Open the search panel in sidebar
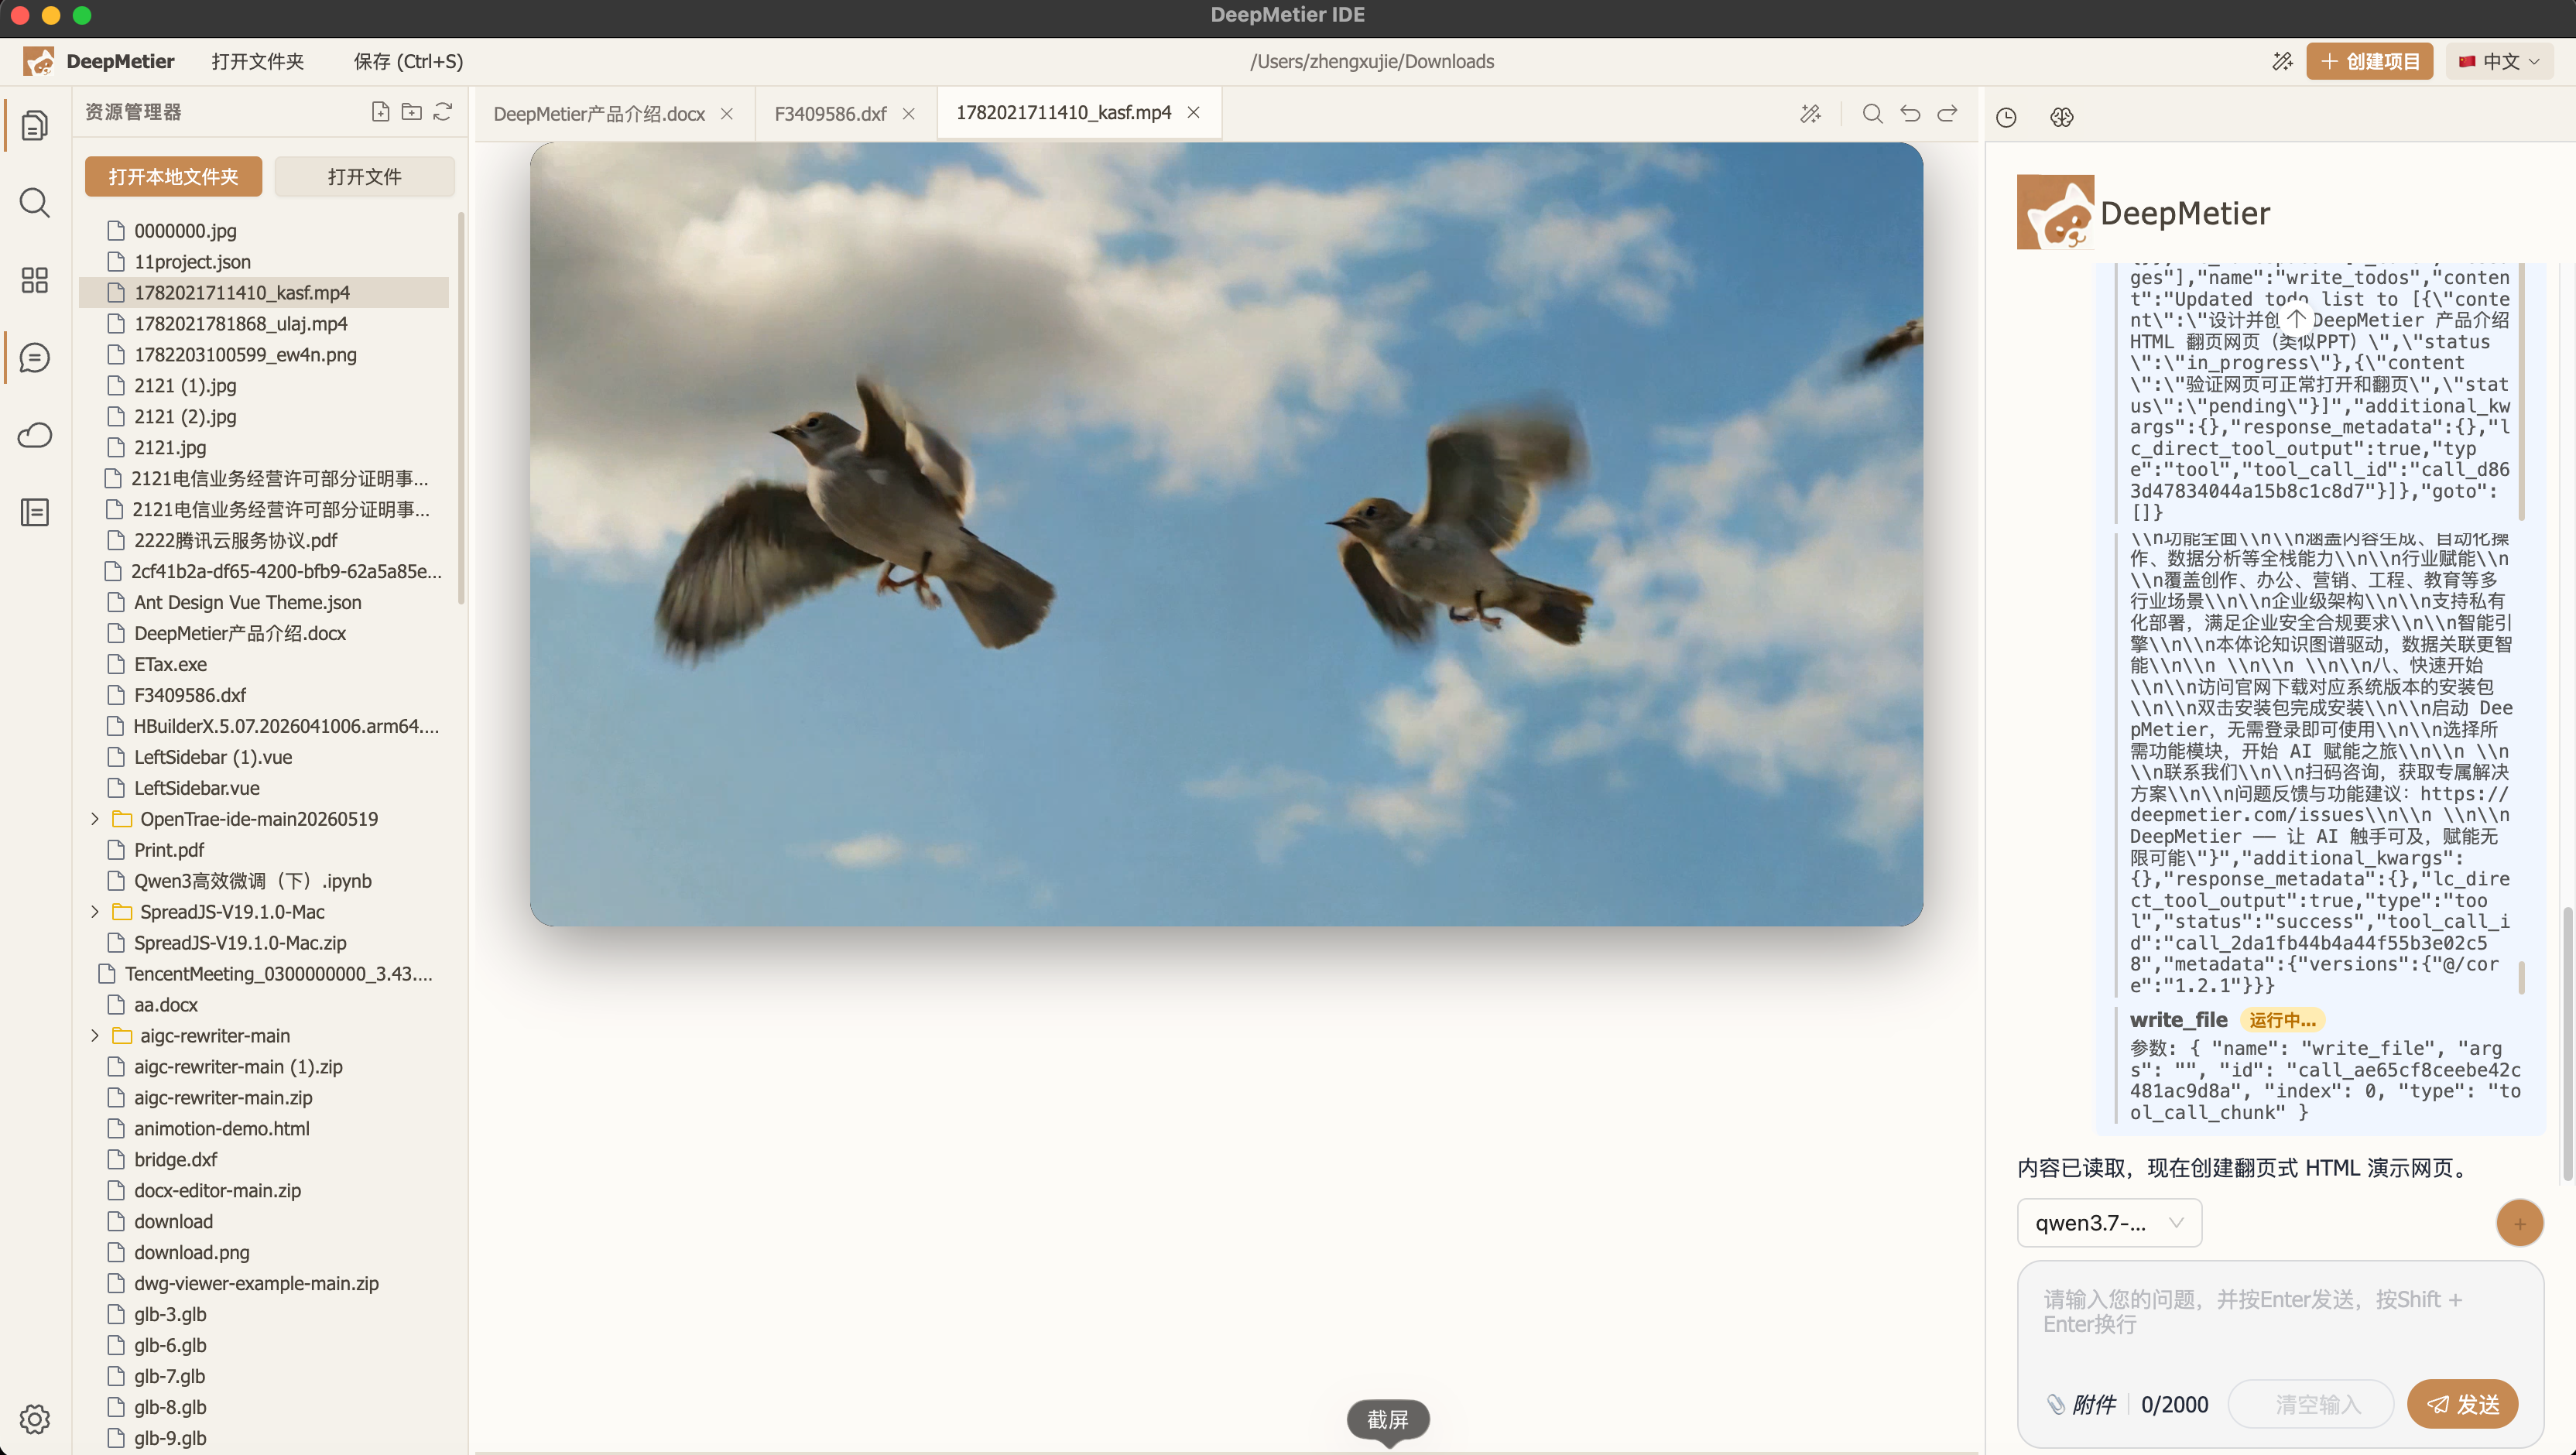 (35, 203)
